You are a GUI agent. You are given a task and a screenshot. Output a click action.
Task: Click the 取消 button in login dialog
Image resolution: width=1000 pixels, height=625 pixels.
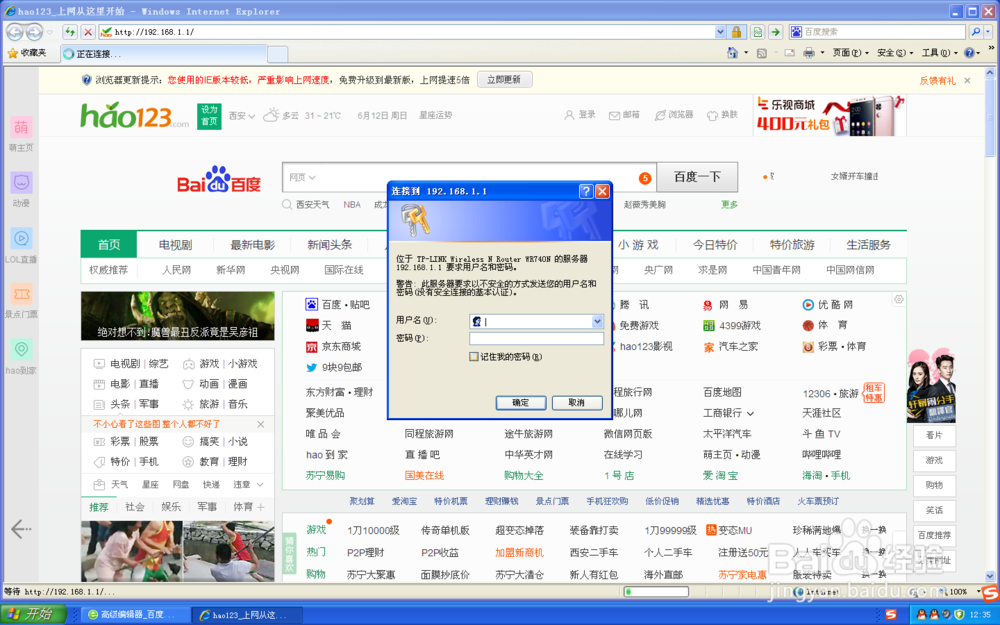coord(577,403)
